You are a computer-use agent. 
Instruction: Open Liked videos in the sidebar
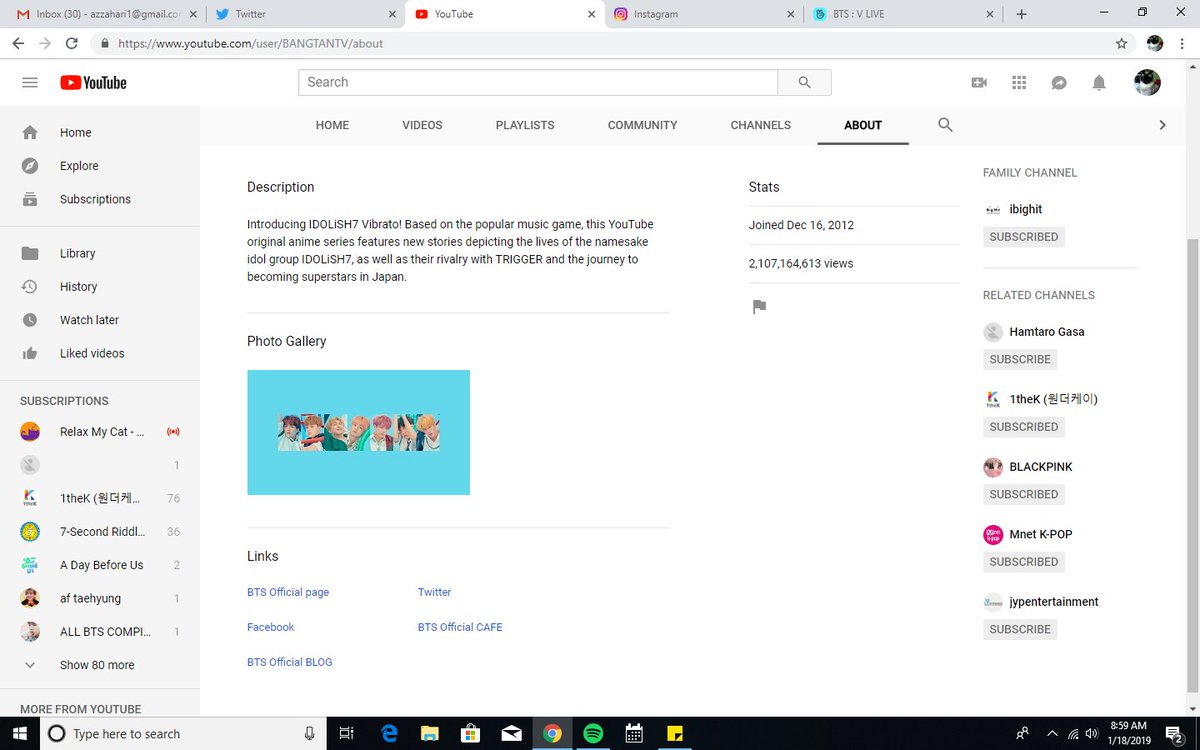100,353
